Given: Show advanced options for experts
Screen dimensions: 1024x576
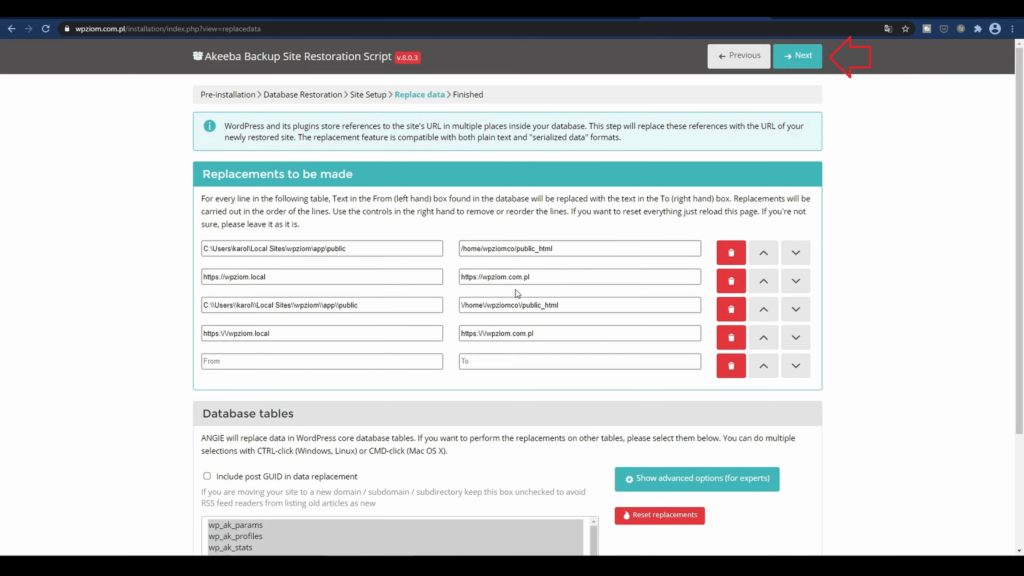Looking at the screenshot, I should point(696,479).
